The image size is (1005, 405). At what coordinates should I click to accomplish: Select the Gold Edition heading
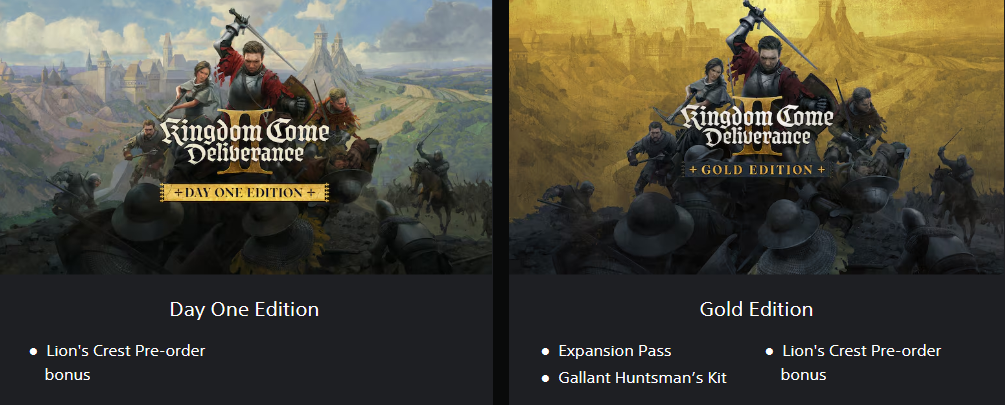(756, 310)
